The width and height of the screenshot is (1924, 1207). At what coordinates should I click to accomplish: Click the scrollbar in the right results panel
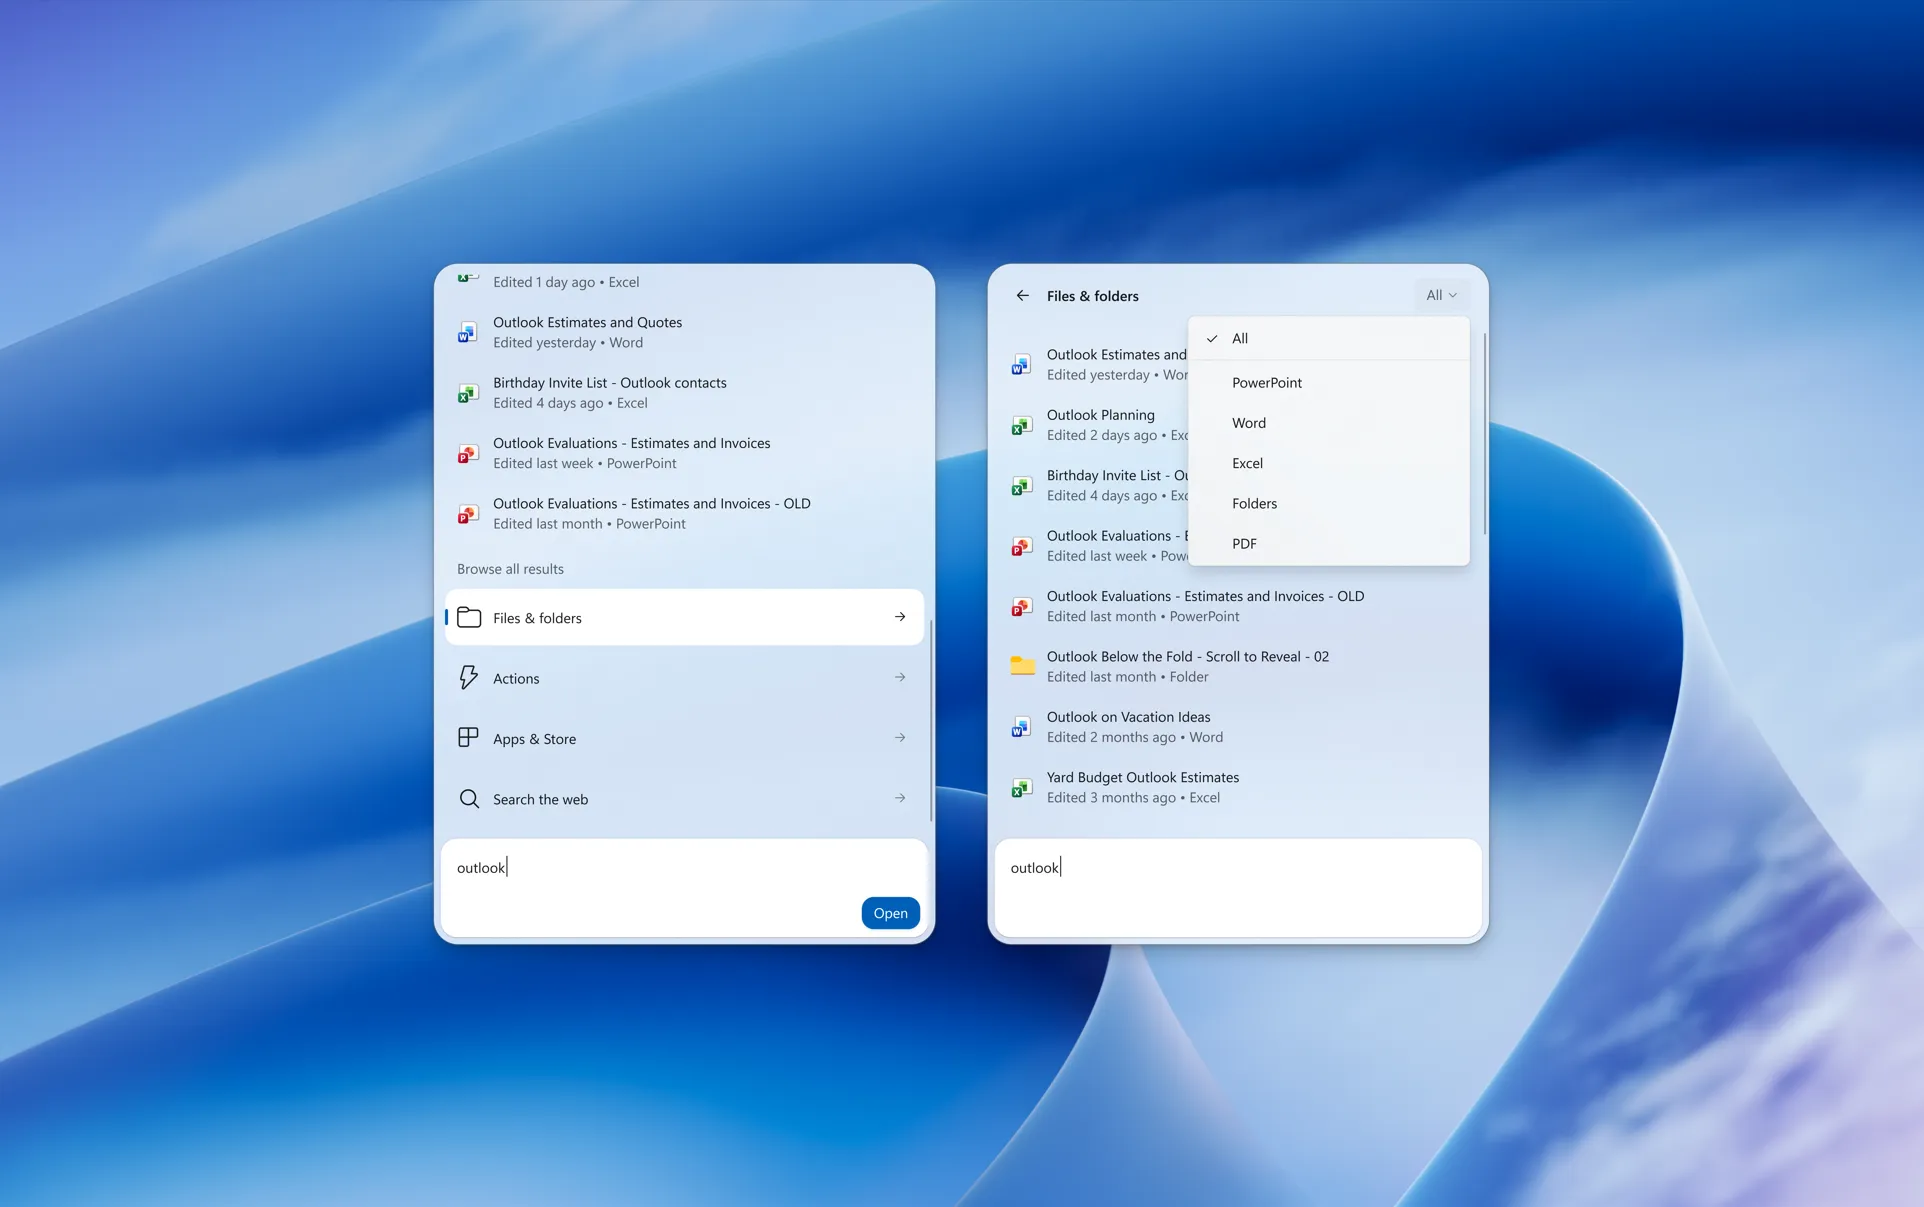pos(1484,434)
